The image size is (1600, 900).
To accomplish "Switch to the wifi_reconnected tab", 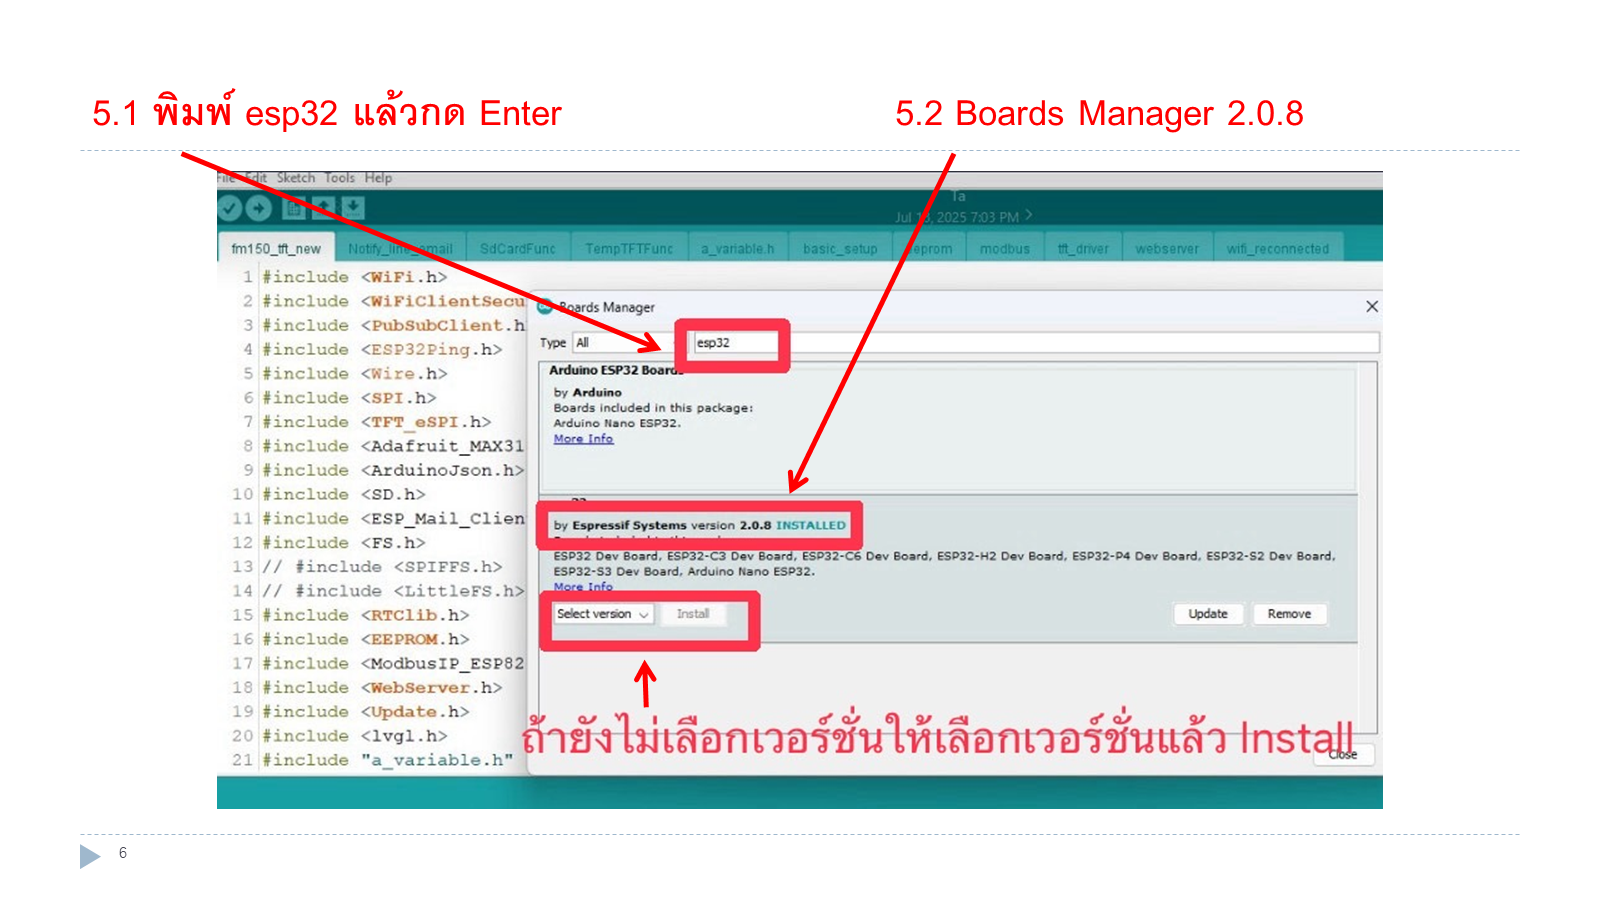I will point(1278,248).
